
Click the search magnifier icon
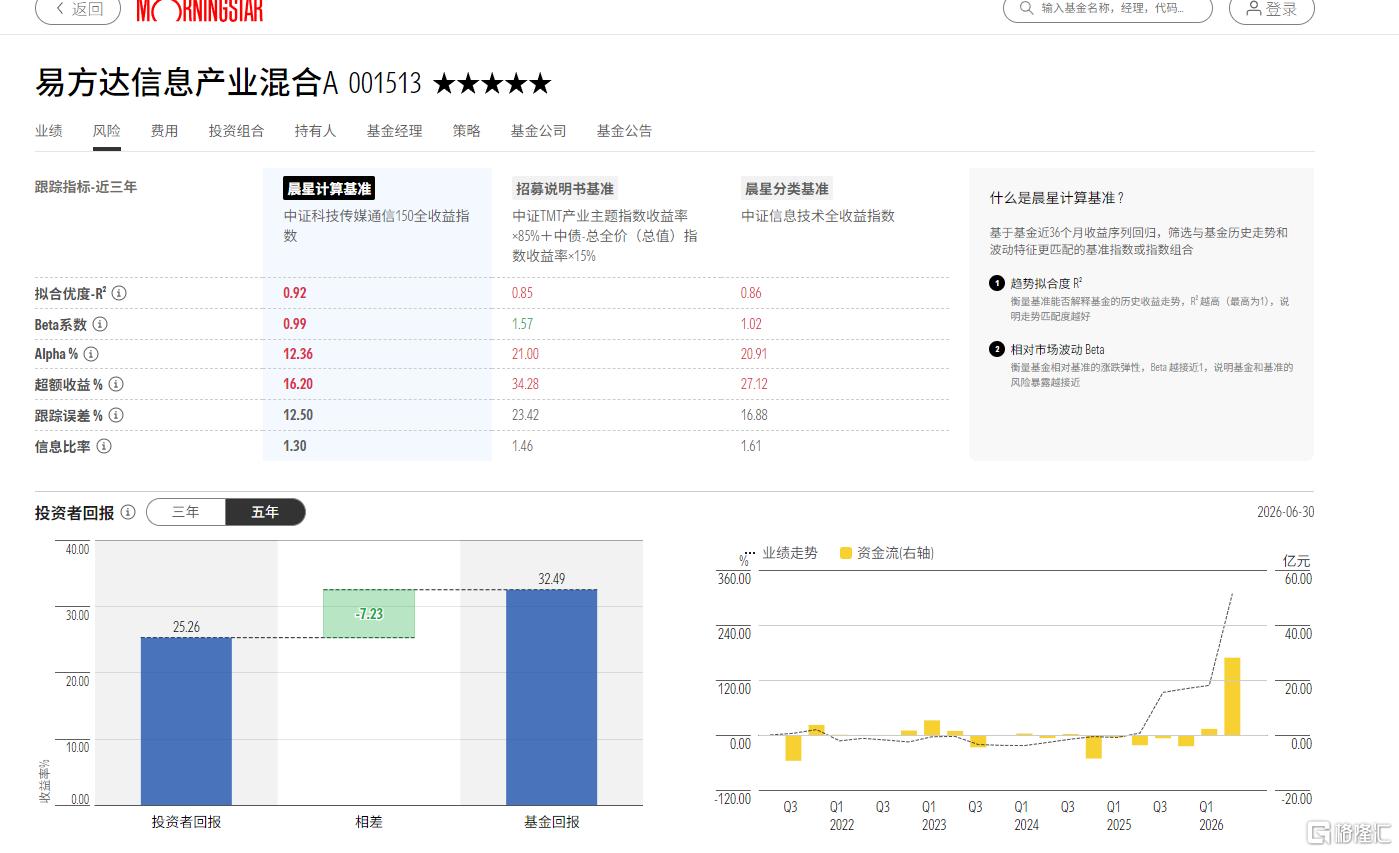1026,8
